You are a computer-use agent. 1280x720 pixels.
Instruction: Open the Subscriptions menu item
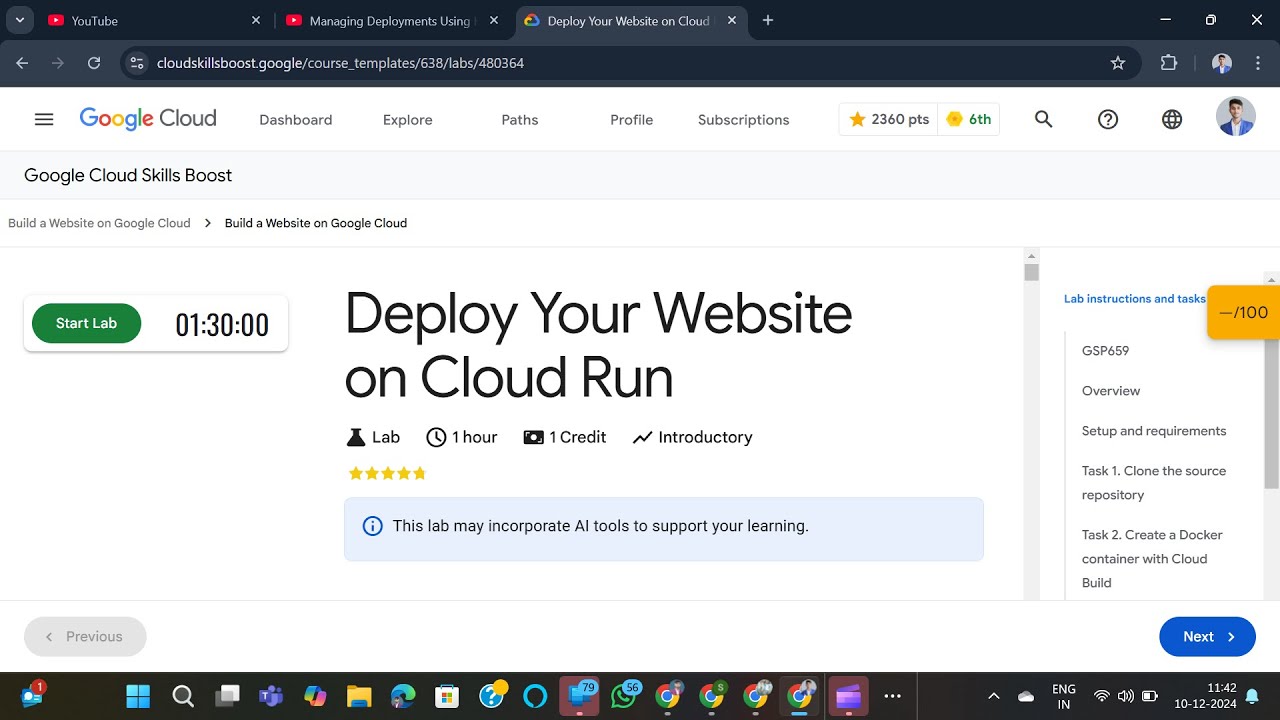744,120
